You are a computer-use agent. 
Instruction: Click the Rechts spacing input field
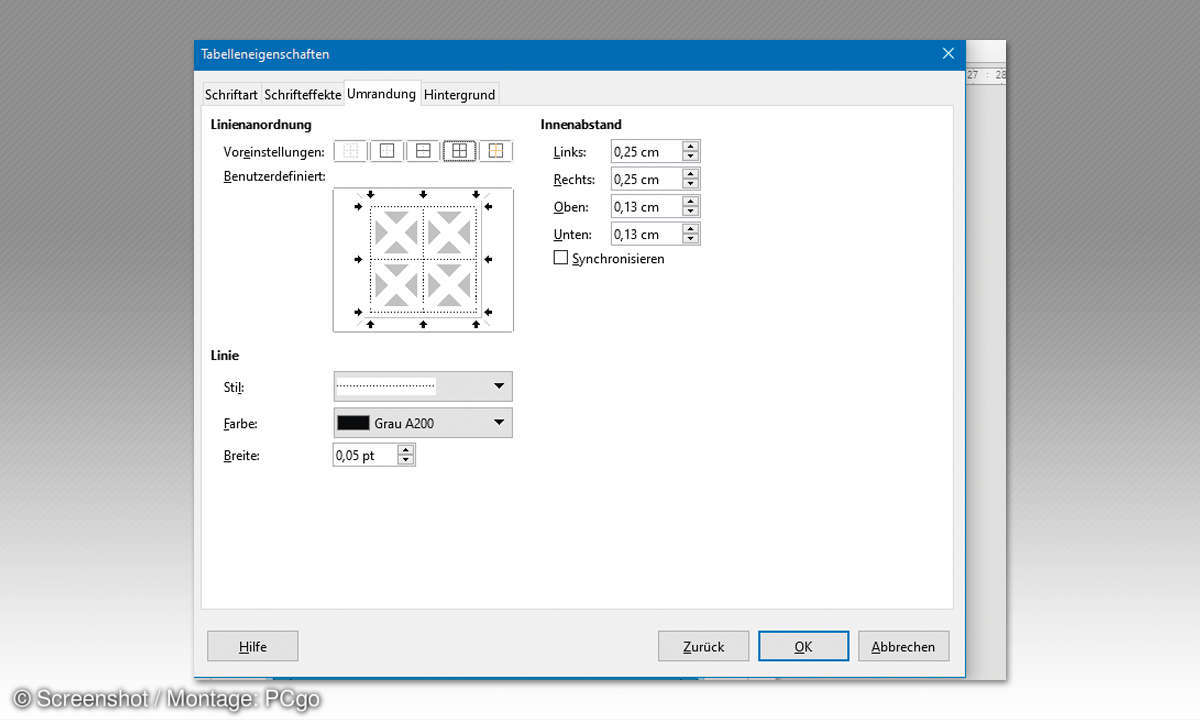(646, 179)
